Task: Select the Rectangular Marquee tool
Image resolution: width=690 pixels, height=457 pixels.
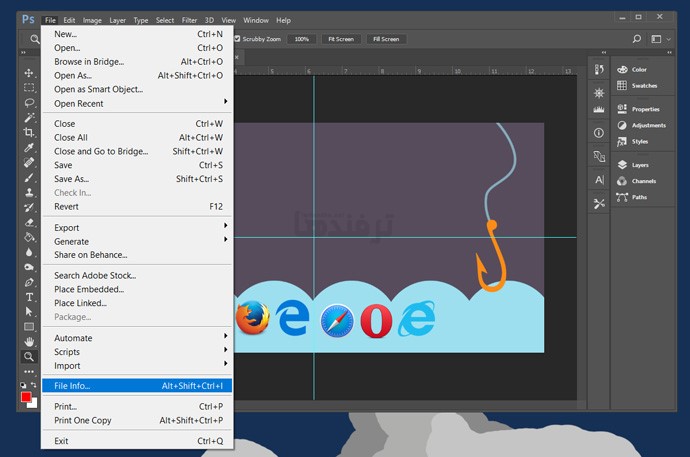Action: (x=29, y=88)
